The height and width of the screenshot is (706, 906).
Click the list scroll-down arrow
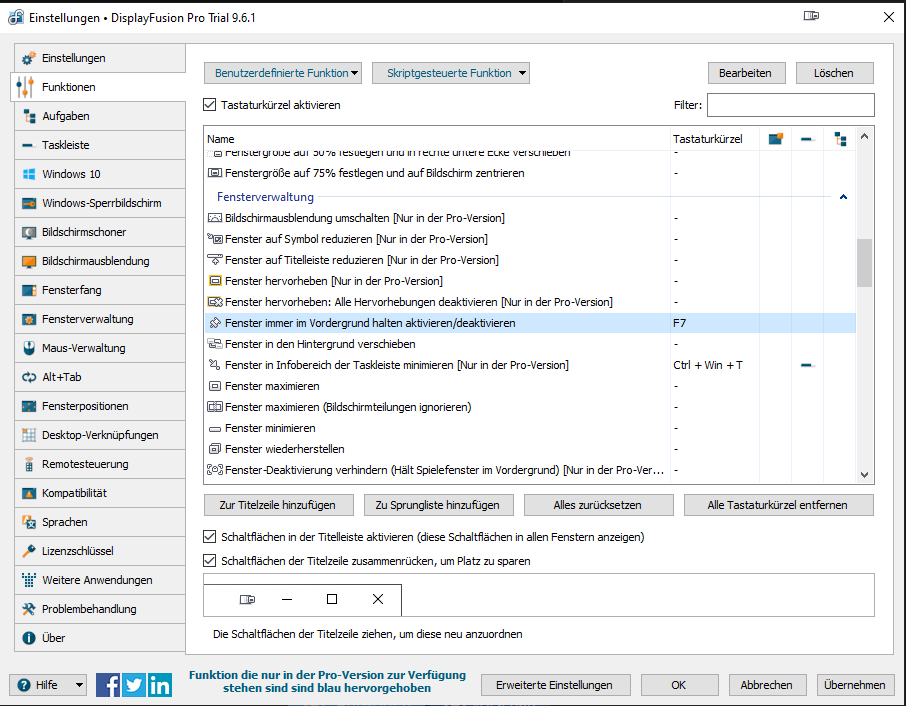864,475
